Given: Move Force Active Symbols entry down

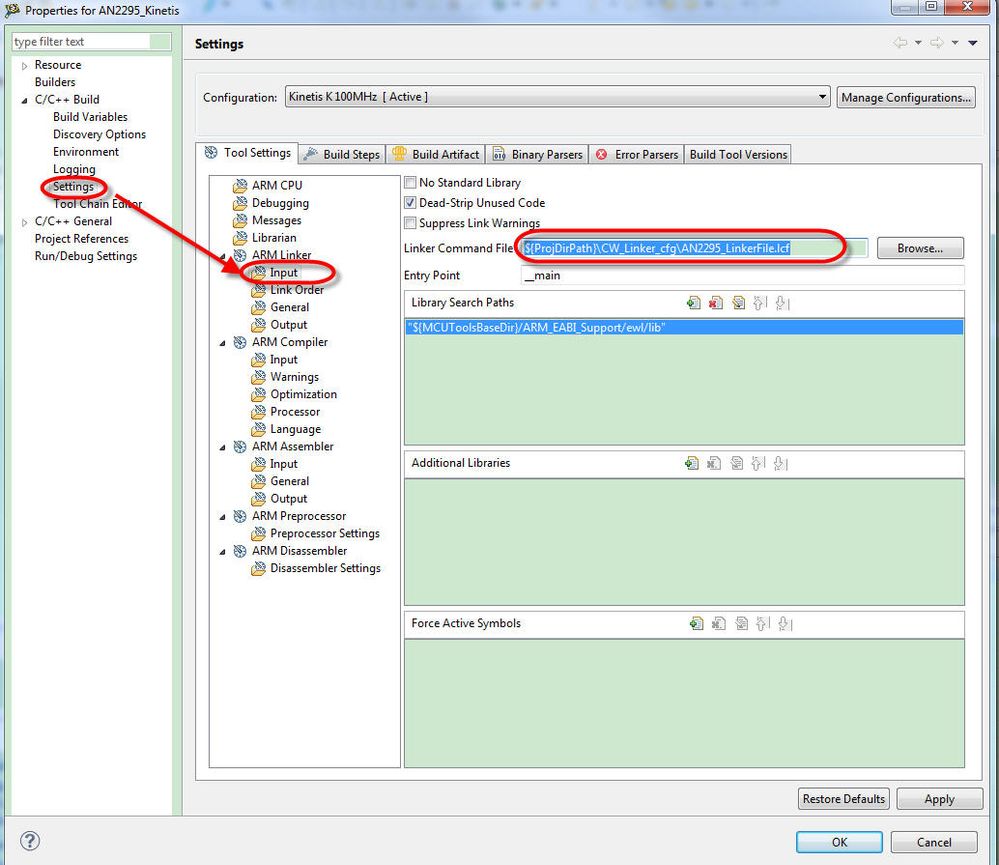Looking at the screenshot, I should [x=785, y=624].
